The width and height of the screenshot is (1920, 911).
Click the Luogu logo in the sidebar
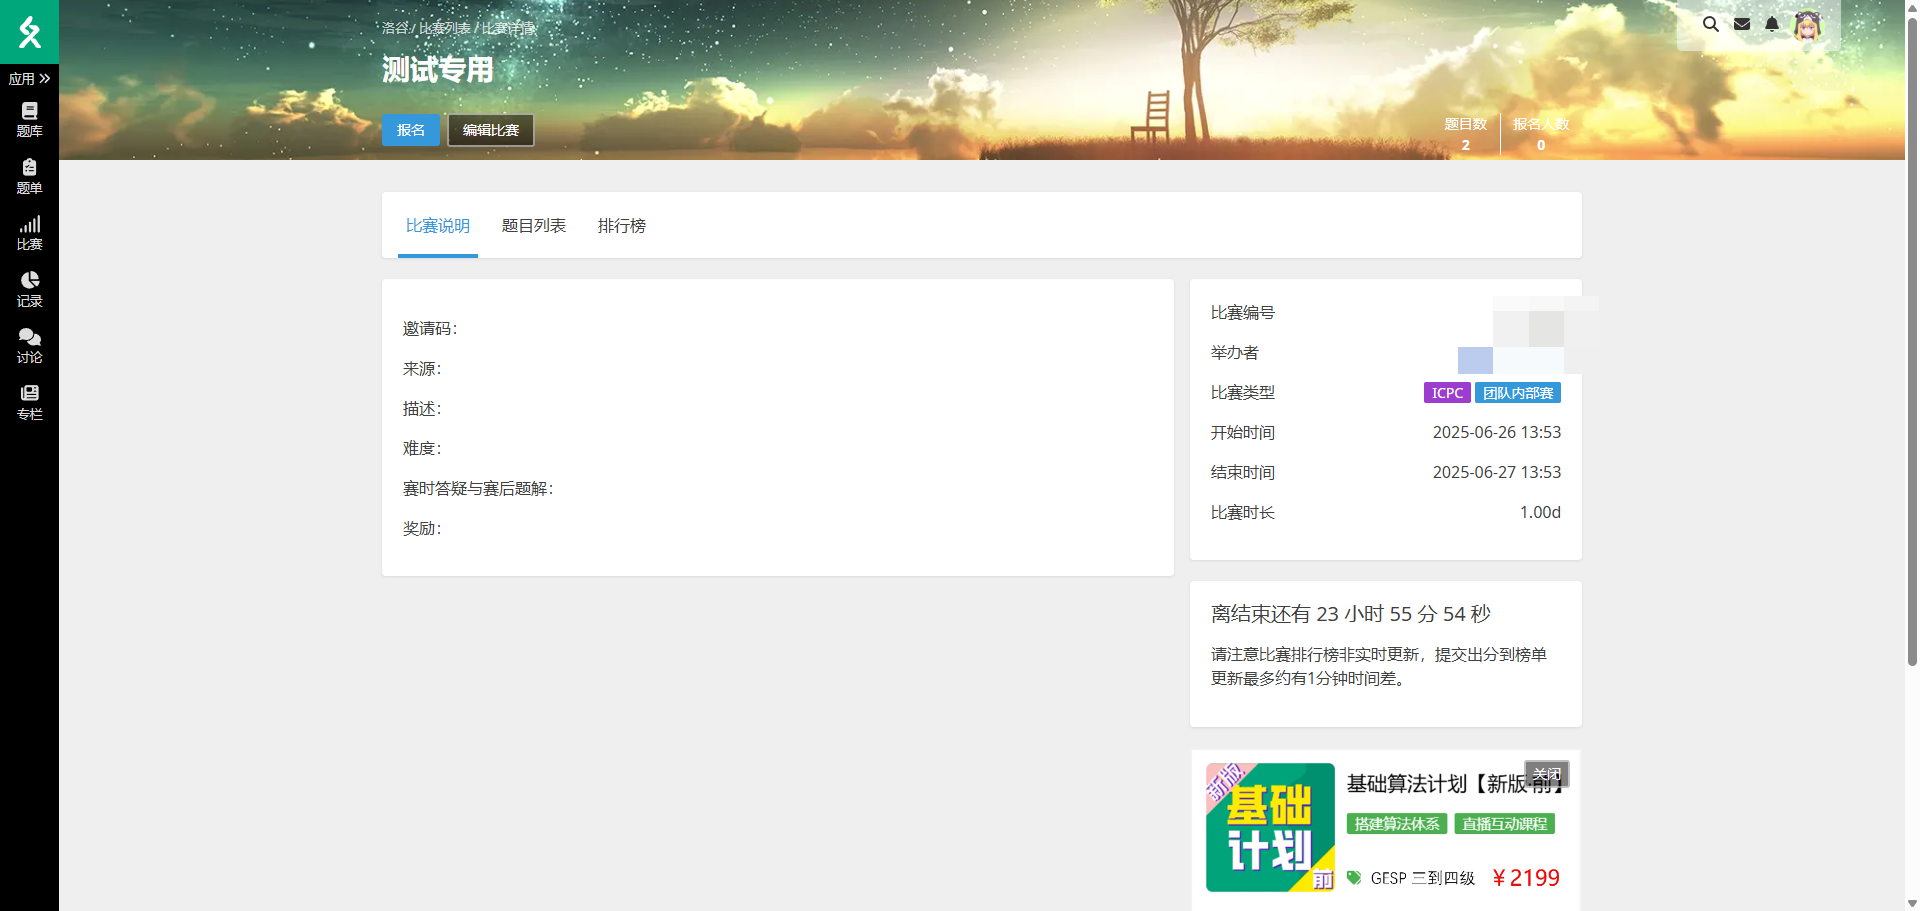click(29, 32)
